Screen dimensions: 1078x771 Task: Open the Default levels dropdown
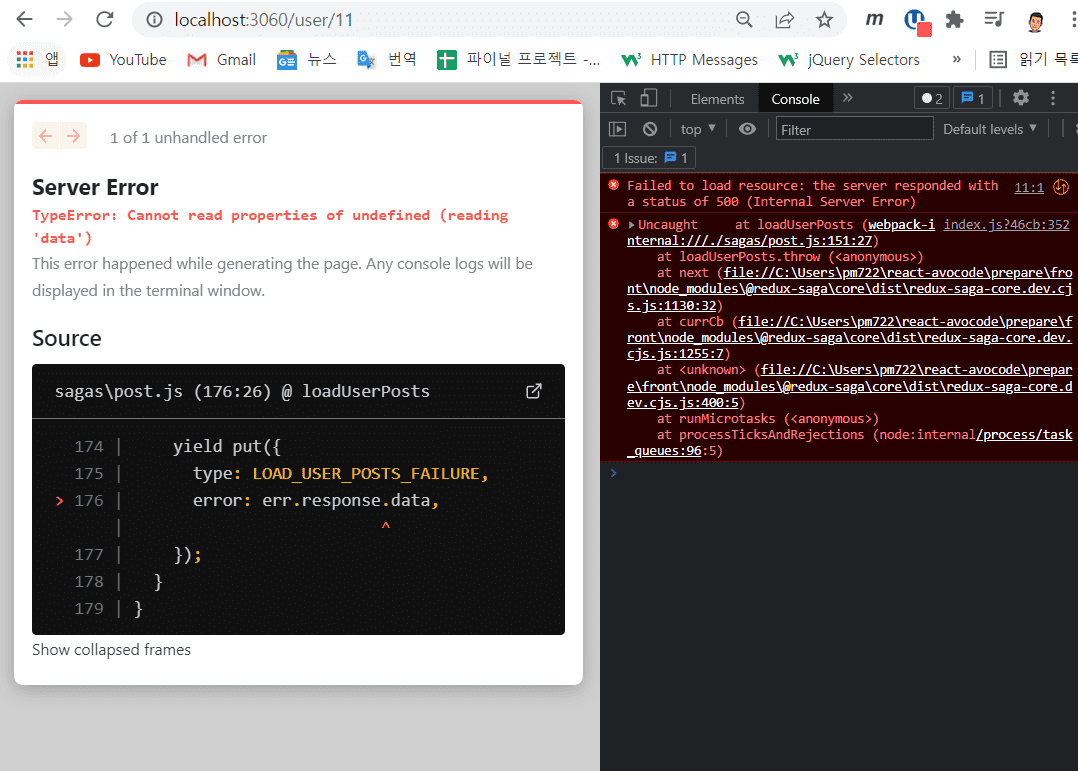(989, 129)
